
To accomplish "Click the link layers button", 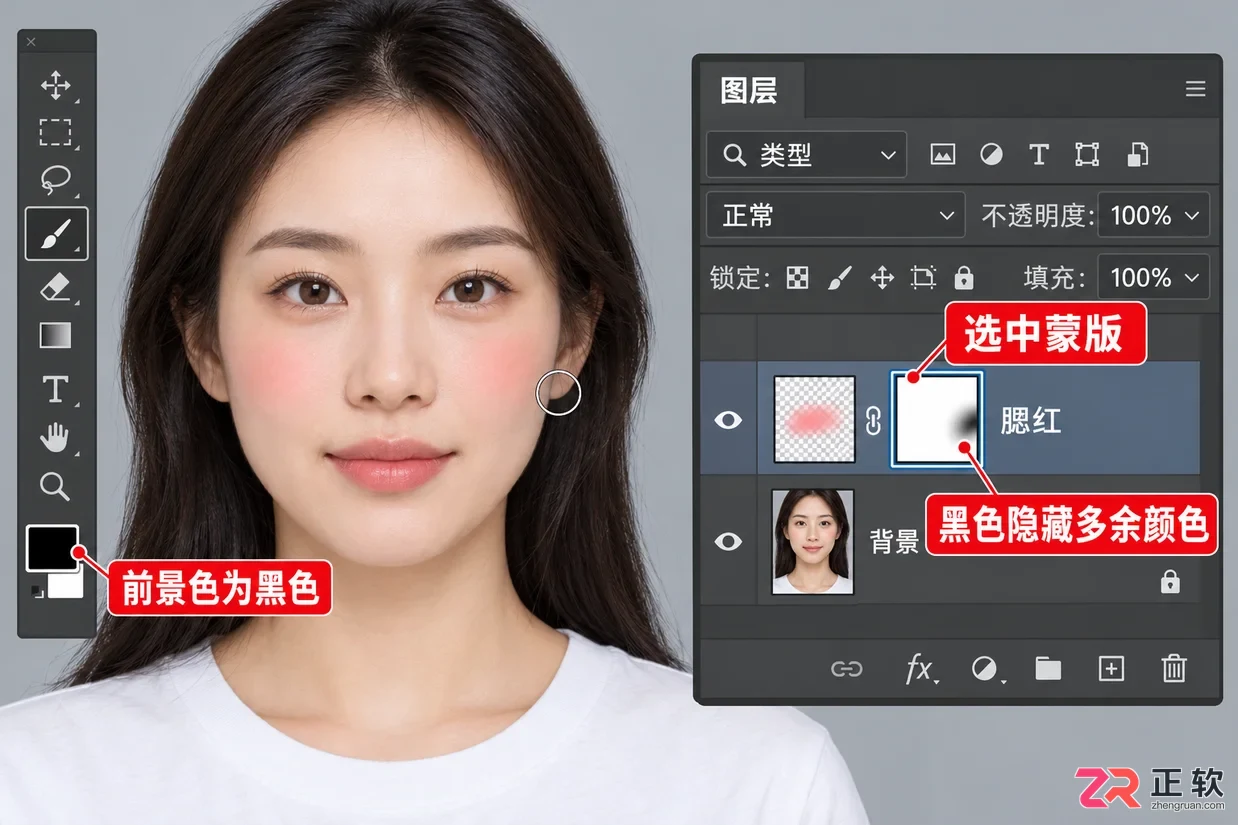I will [x=847, y=669].
